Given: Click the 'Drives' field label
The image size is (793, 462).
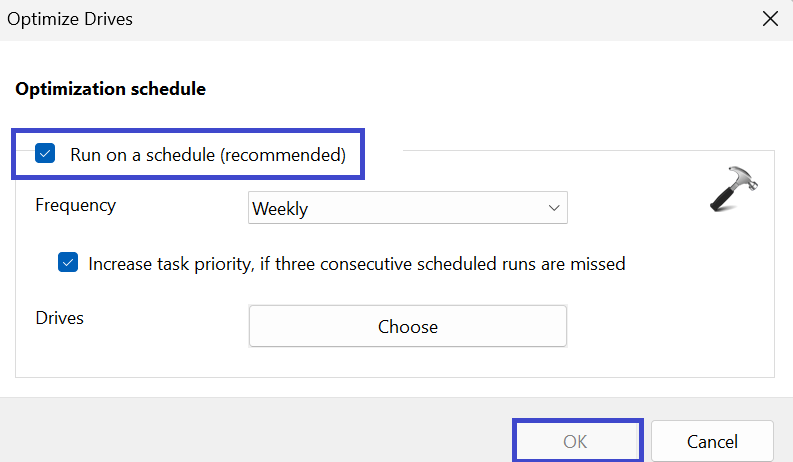Looking at the screenshot, I should pos(59,318).
